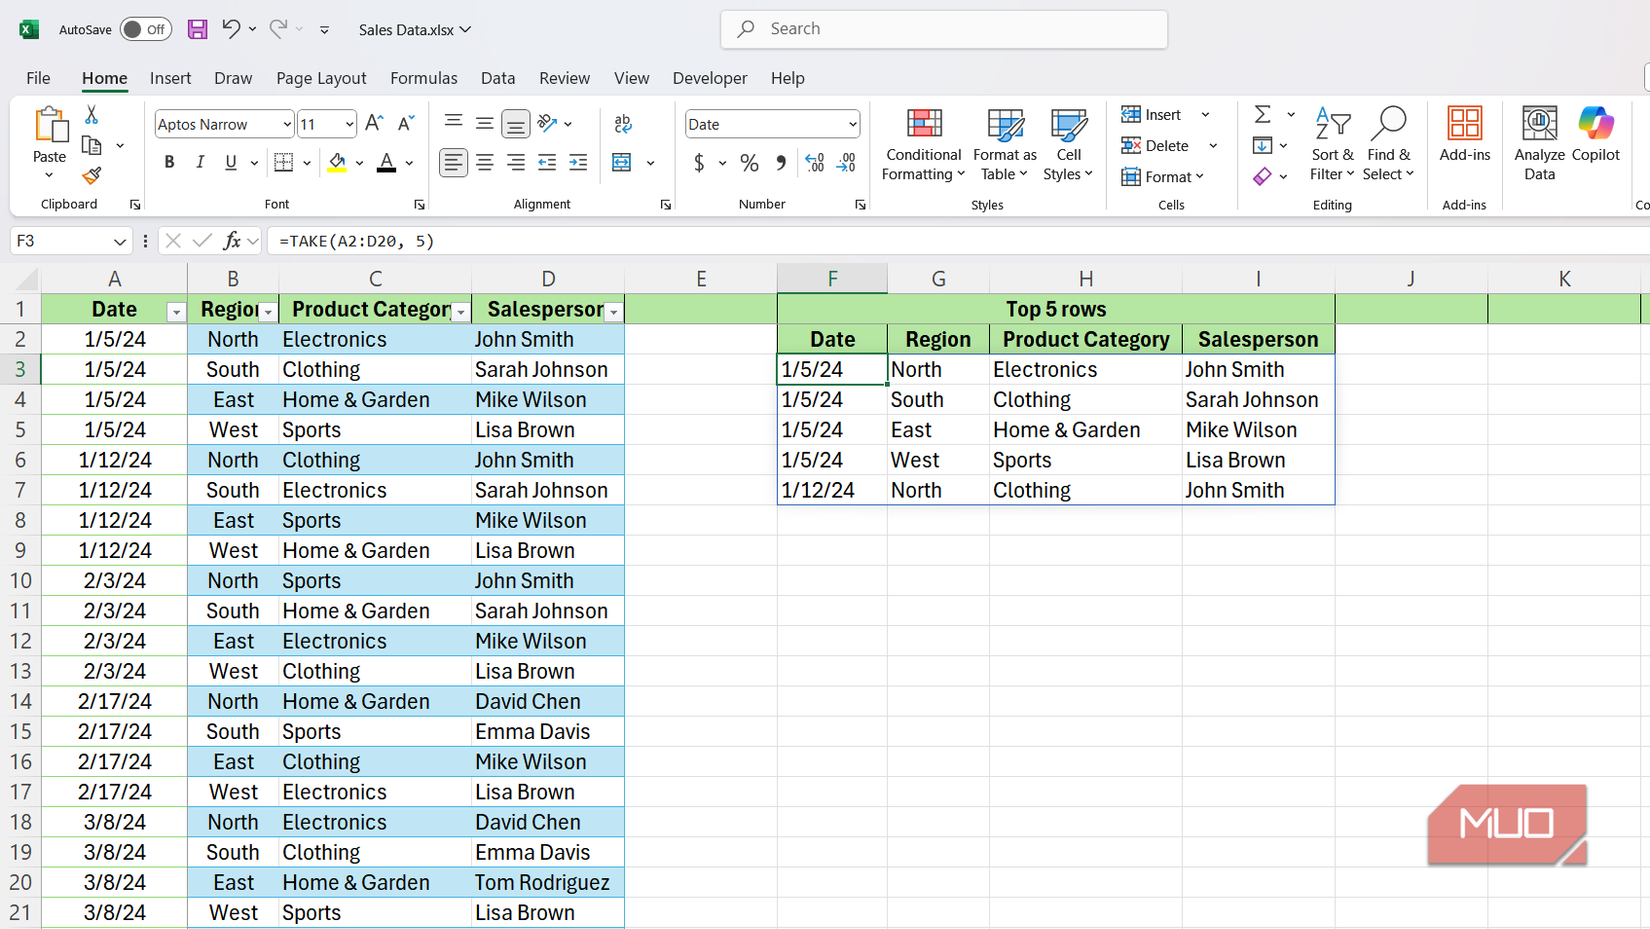Click the Search box in title bar
This screenshot has width=1650, height=929.
pos(944,29)
